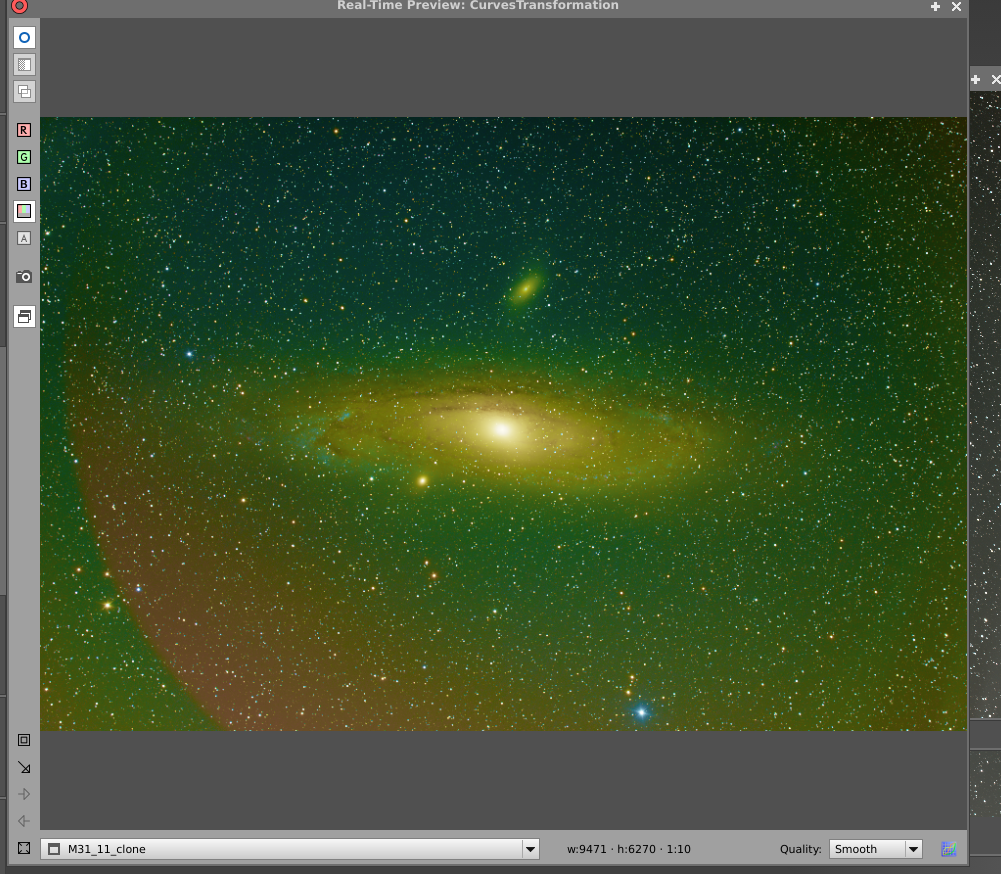Close the right background window
The image size is (1001, 874).
pos(996,80)
